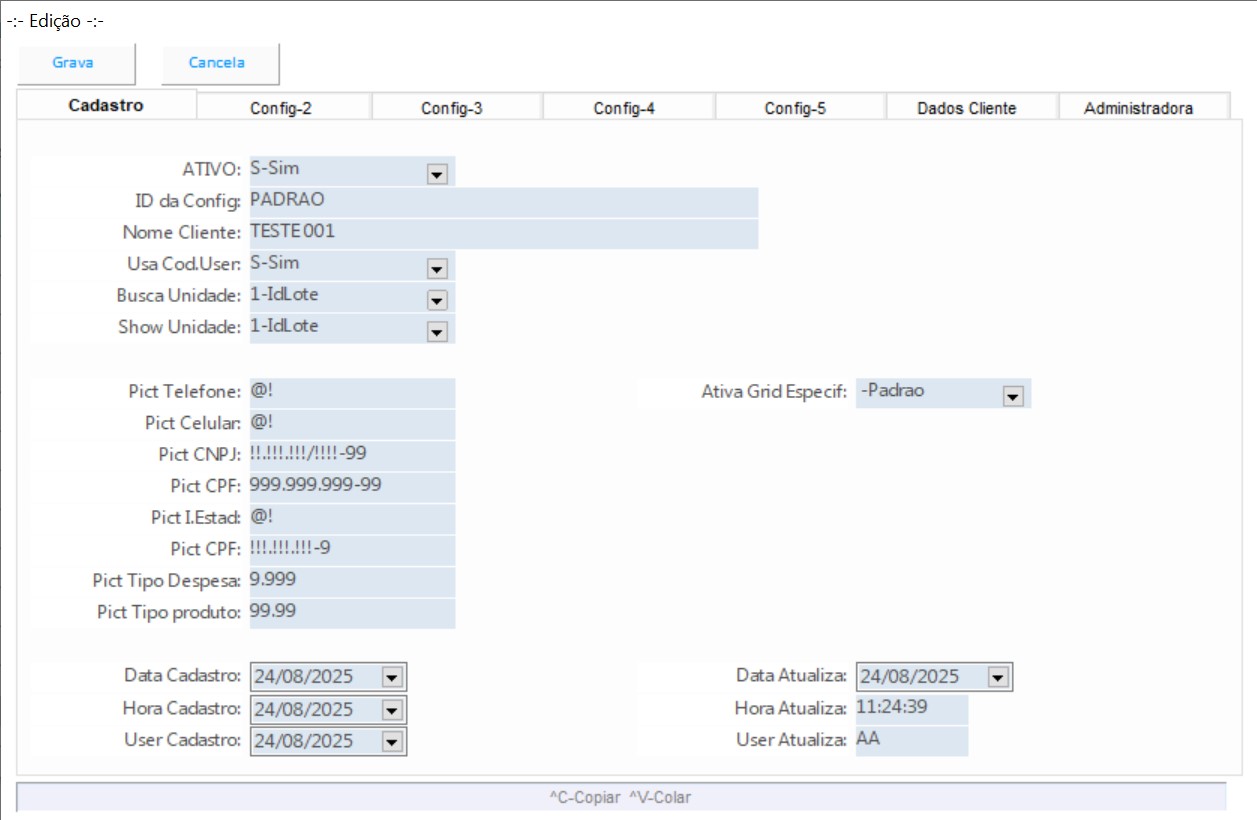
Task: Click the Pict Tipo Despesa field
Action: 352,581
